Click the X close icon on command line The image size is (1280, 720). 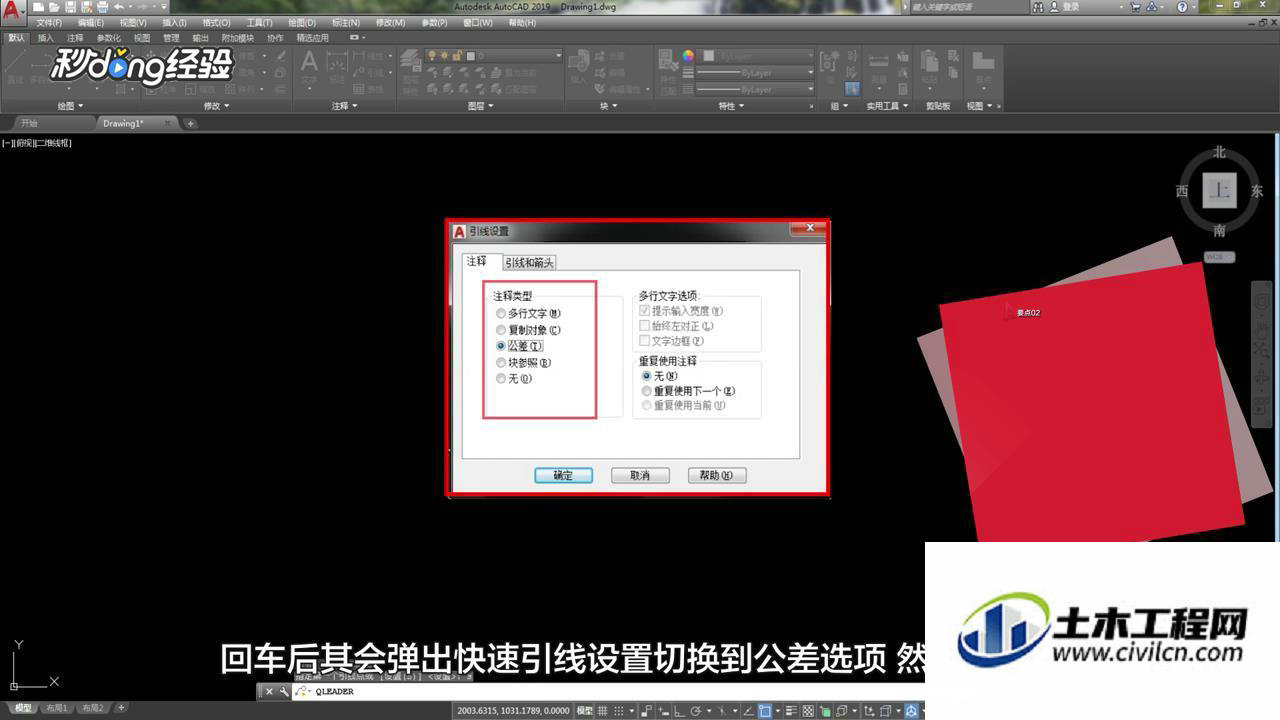pos(269,691)
